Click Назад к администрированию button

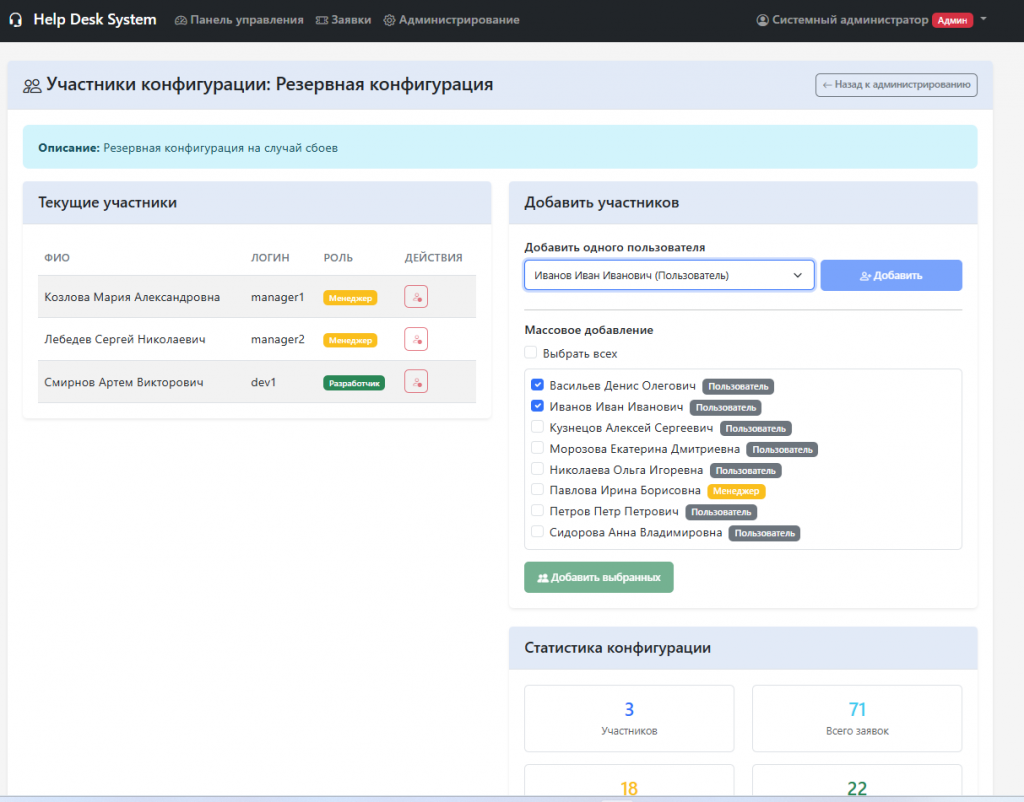[896, 85]
